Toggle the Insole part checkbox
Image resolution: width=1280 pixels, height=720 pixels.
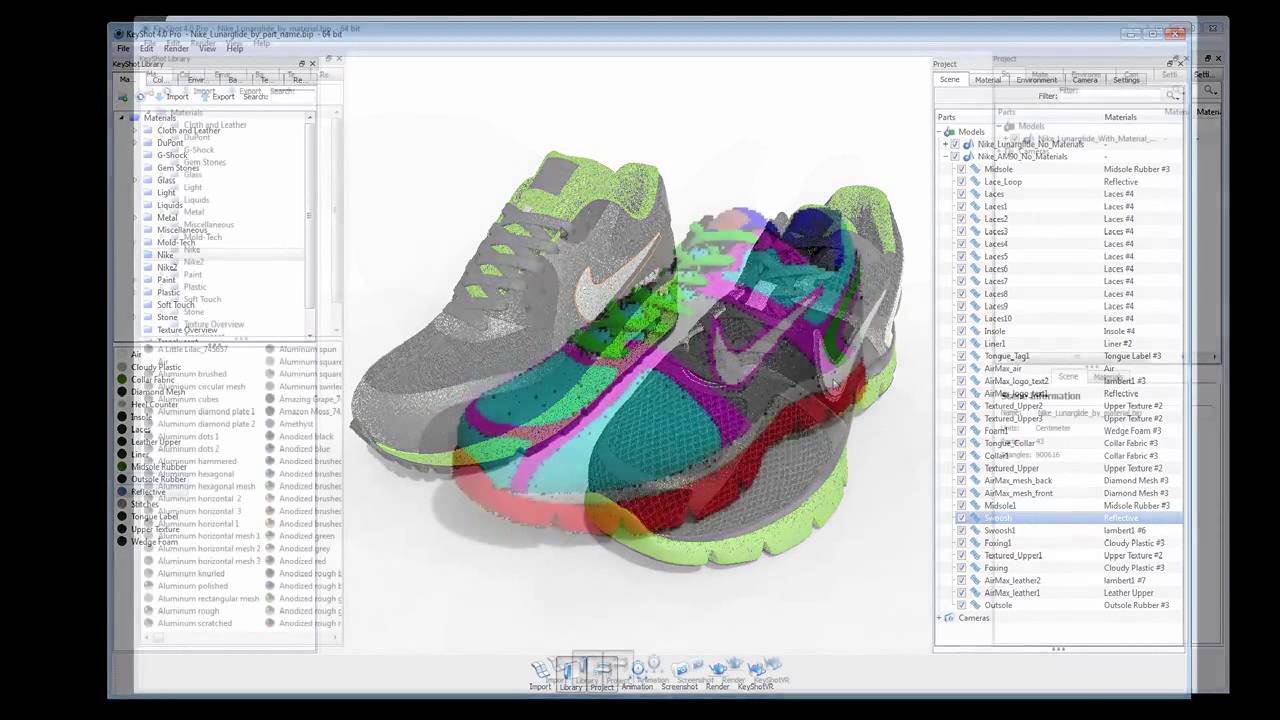click(961, 331)
